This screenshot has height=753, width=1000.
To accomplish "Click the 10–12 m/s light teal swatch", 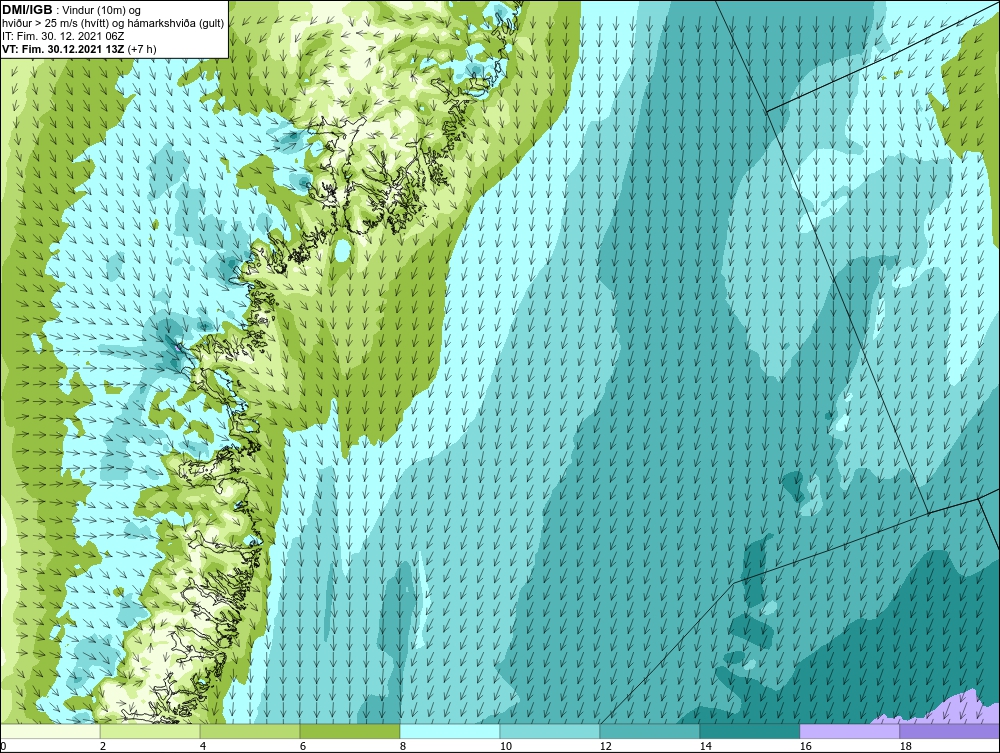I will click(x=550, y=731).
